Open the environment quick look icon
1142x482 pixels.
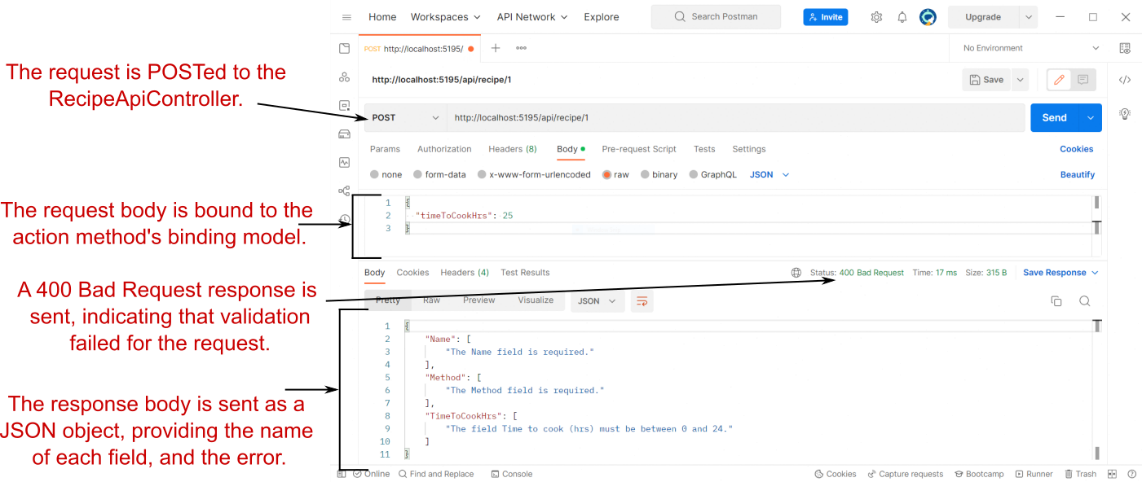(1124, 48)
